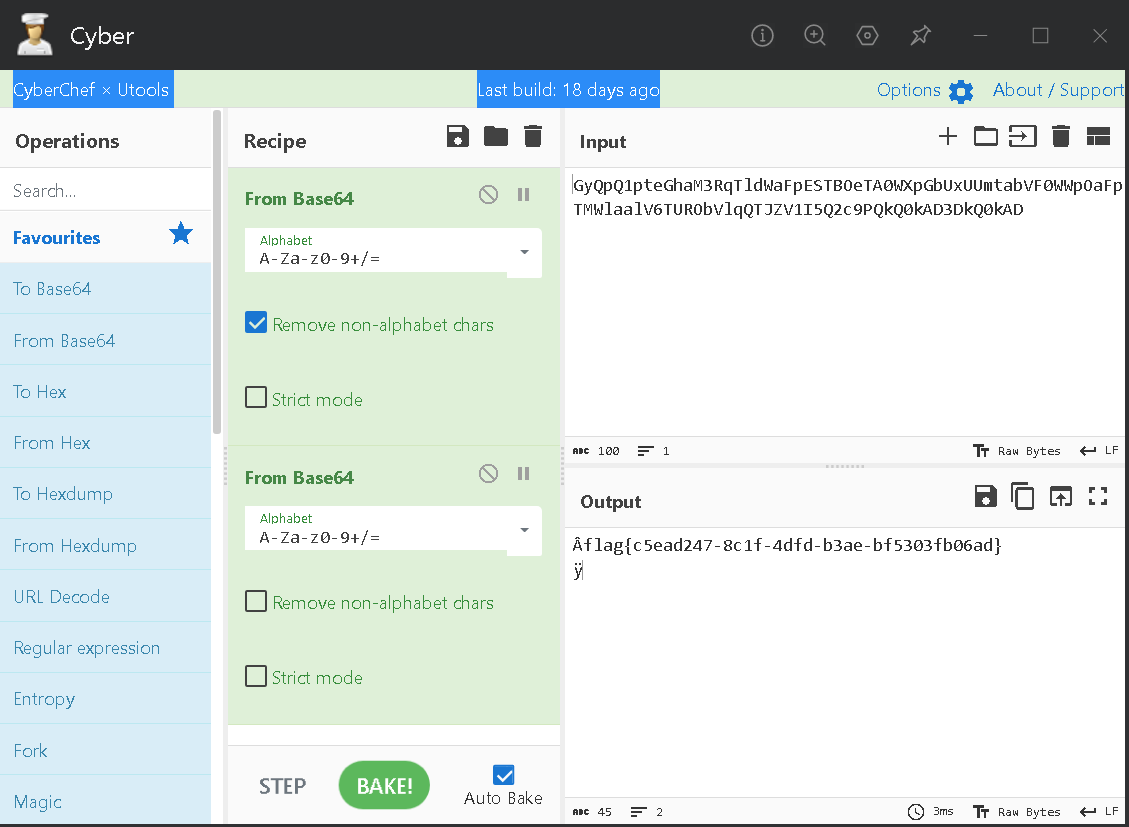
Task: Reset the pane layout icon in Input header
Action: (x=1098, y=136)
